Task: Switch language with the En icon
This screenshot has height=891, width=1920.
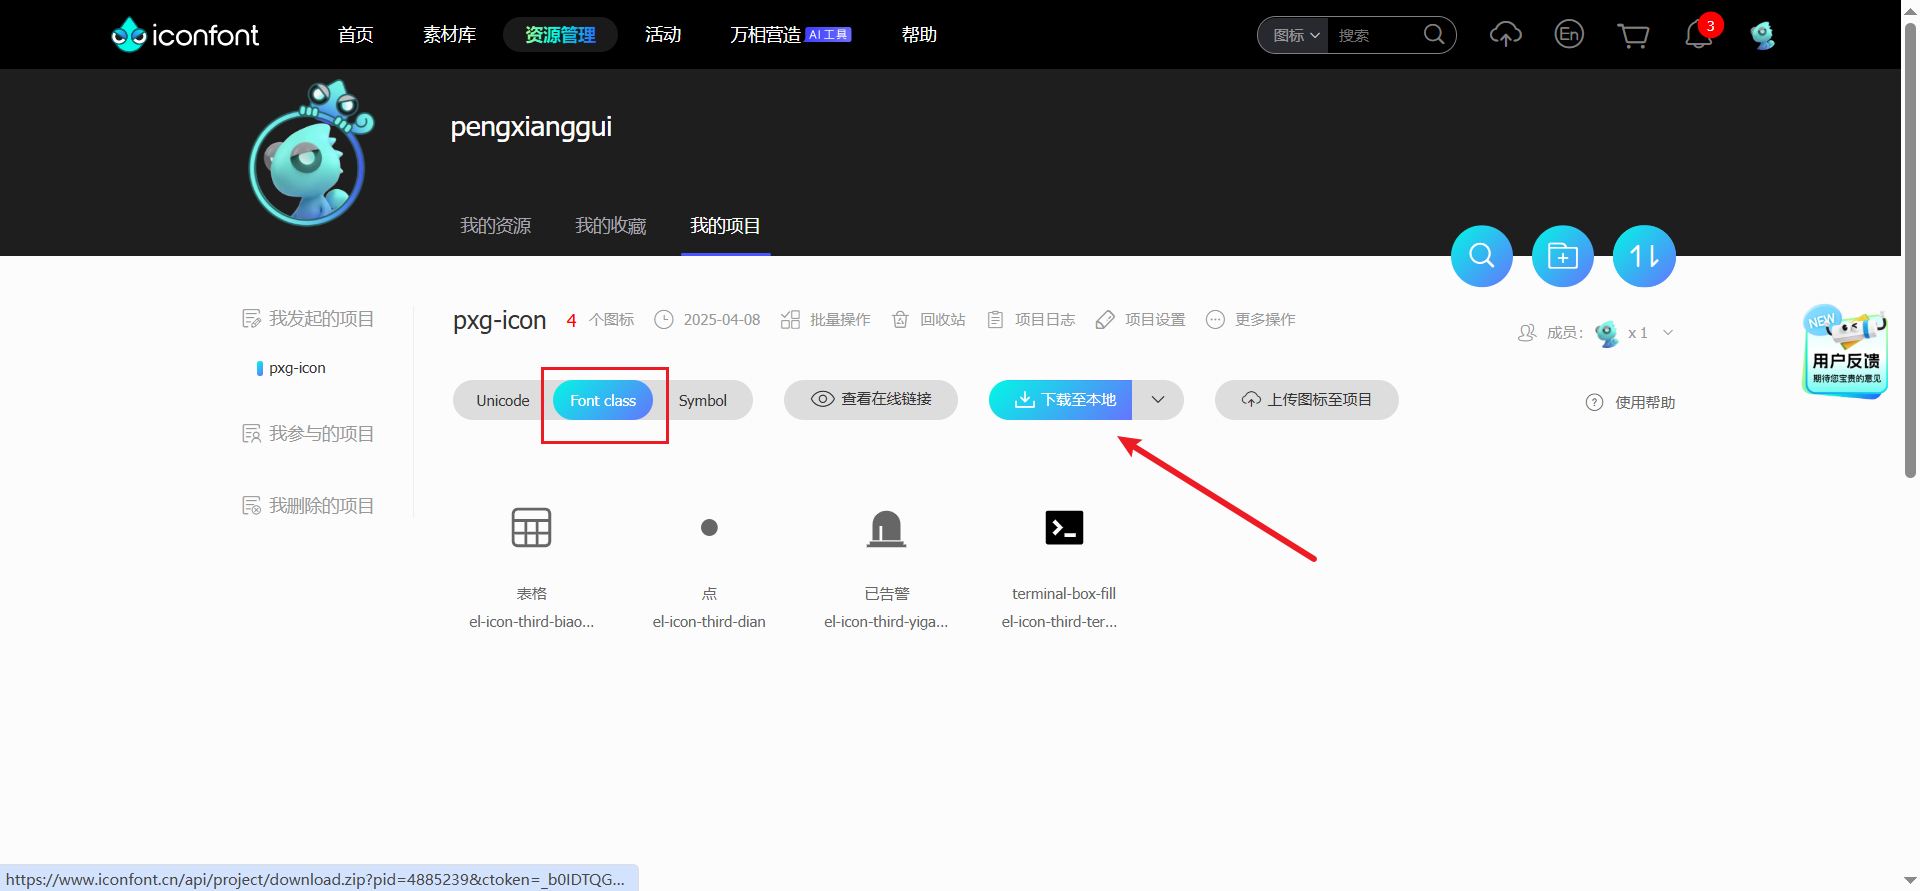Action: pyautogui.click(x=1569, y=35)
